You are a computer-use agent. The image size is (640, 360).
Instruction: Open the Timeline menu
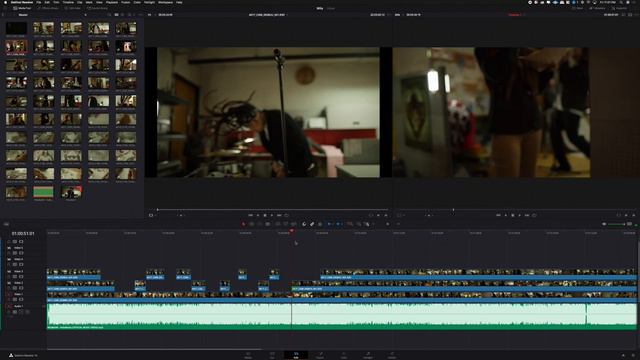click(68, 2)
